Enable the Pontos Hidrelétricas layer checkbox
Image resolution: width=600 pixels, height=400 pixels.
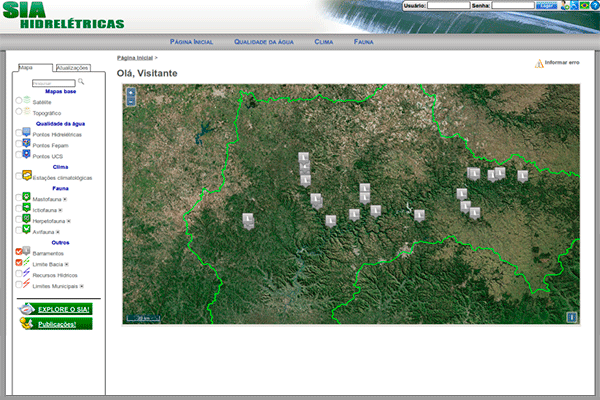[17, 133]
